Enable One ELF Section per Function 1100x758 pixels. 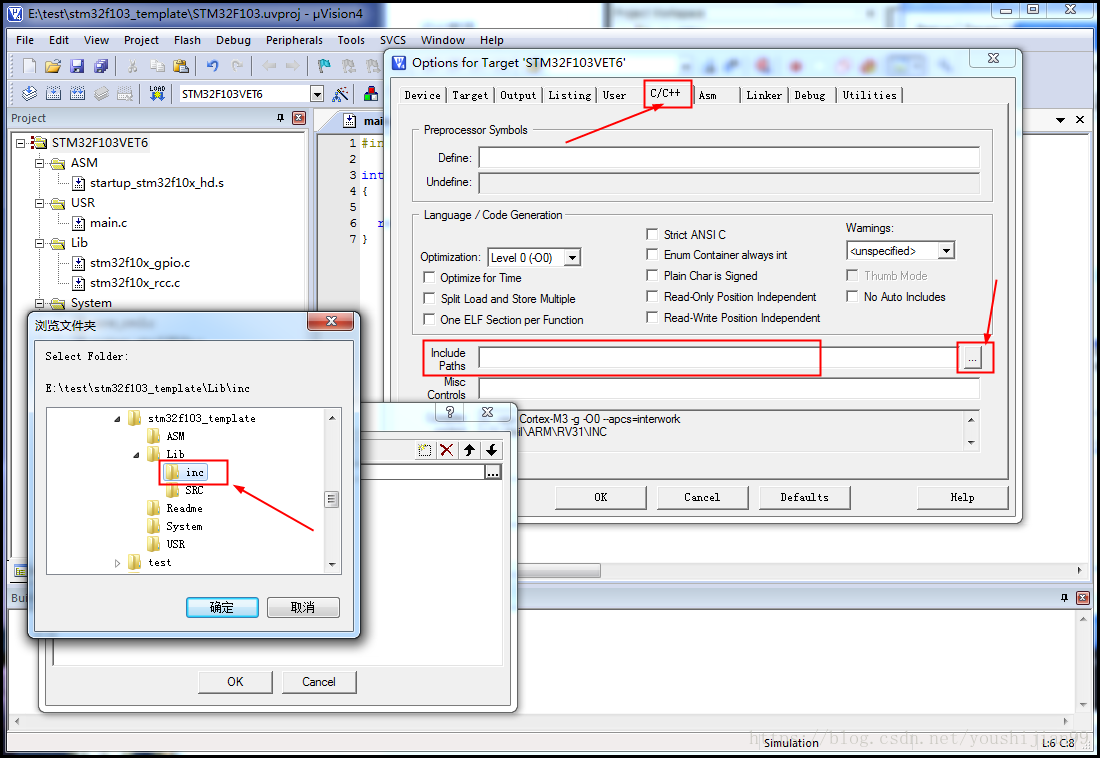(429, 319)
